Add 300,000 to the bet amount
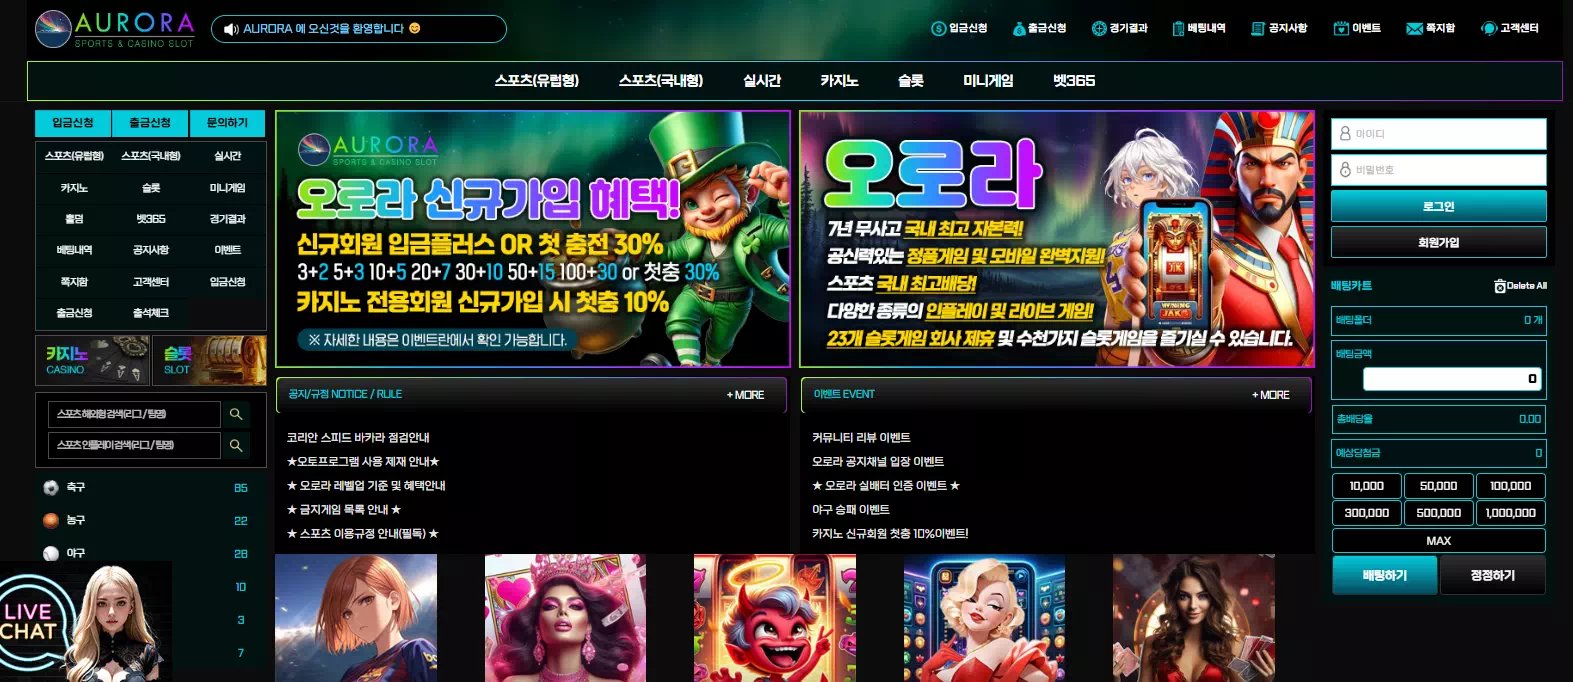The height and width of the screenshot is (682, 1573). (1366, 513)
